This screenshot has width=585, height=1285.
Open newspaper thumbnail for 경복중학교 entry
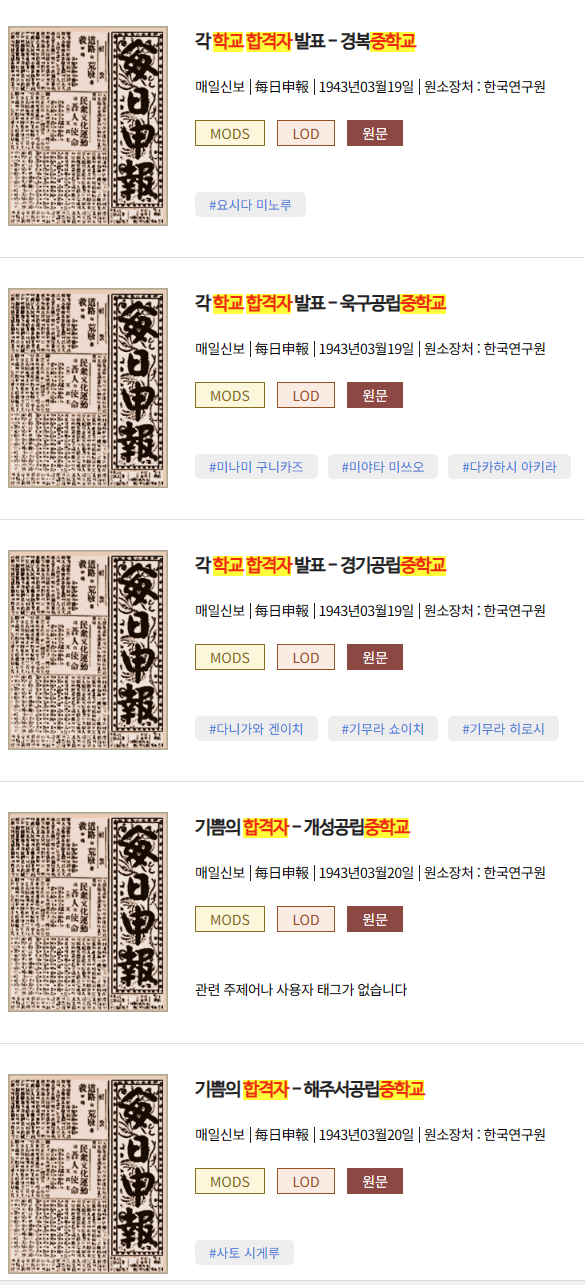[88, 127]
